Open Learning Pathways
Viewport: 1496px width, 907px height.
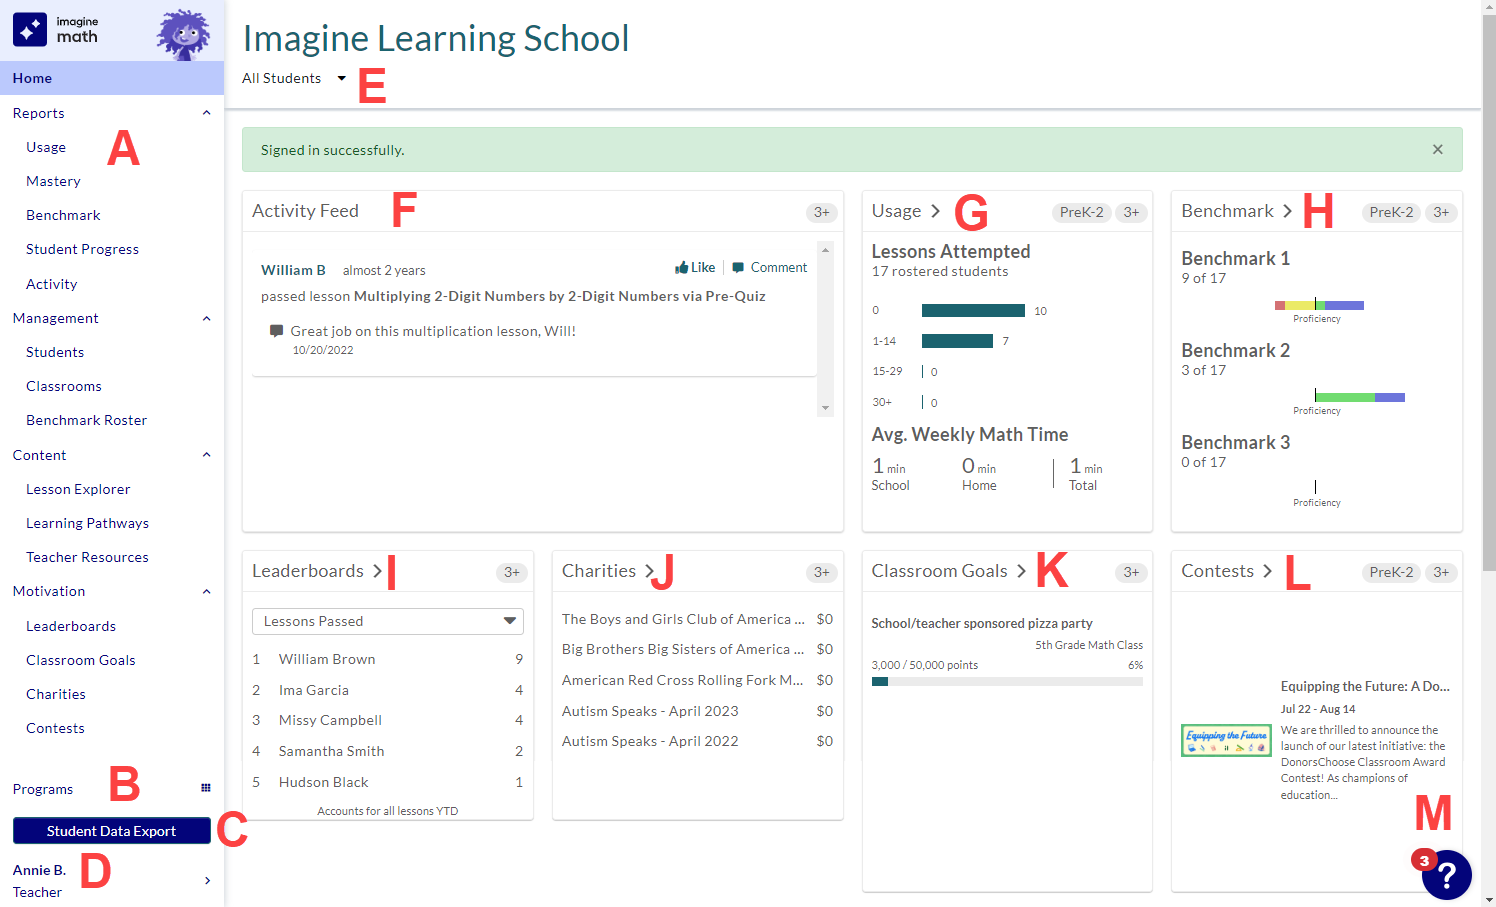tap(87, 523)
